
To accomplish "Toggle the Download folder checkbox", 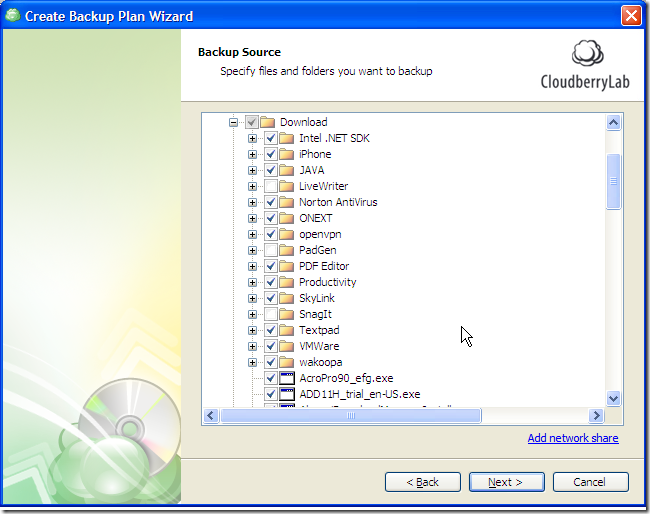I will click(252, 122).
